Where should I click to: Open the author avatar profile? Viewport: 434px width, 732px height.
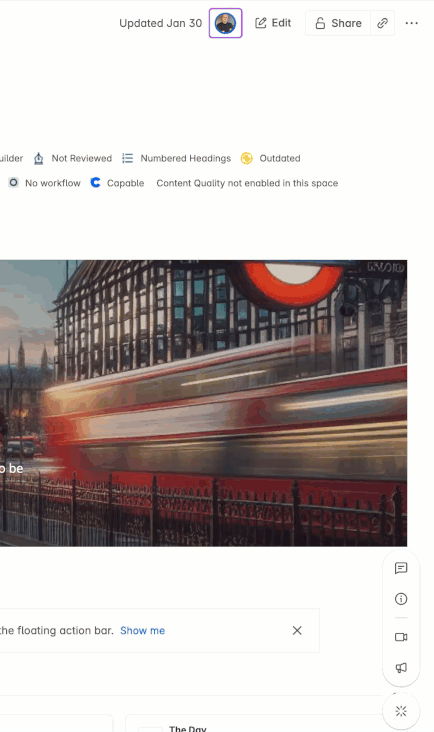pos(225,23)
